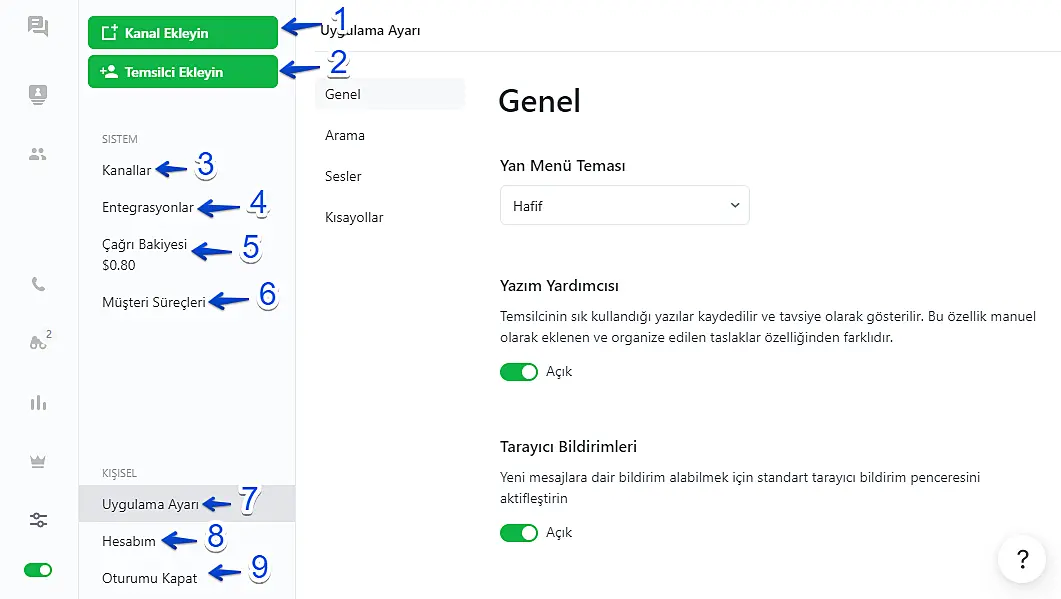Switch to the Arama settings tab
Viewport: 1061px width, 599px height.
(345, 135)
